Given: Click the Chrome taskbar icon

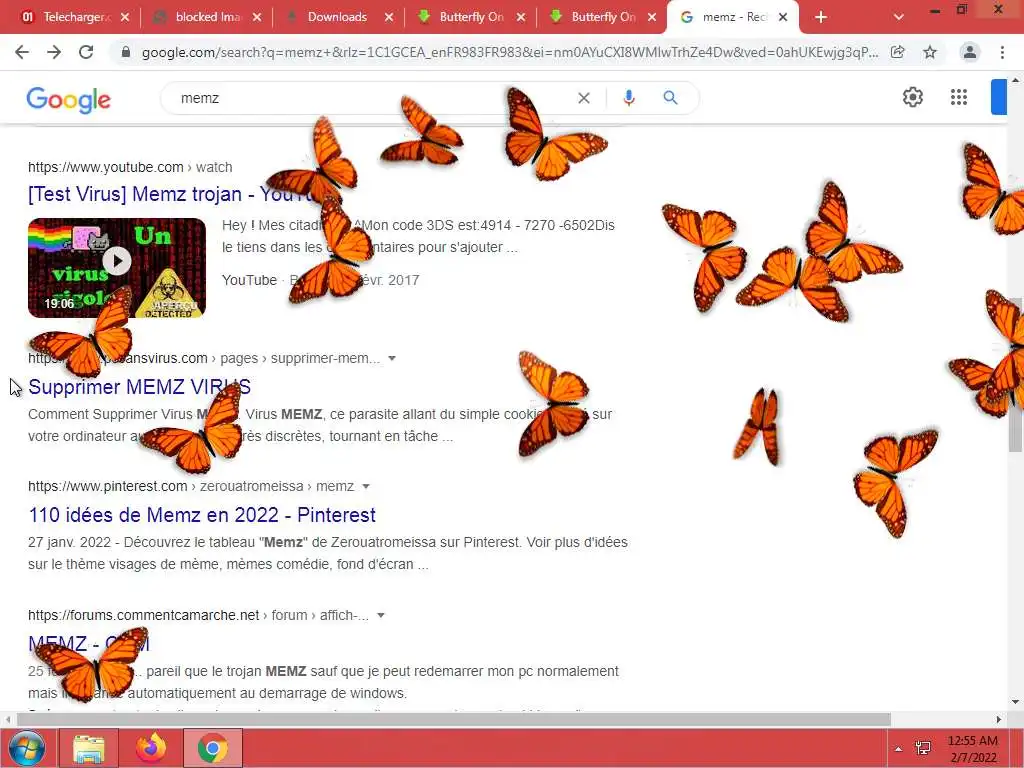Looking at the screenshot, I should [x=213, y=748].
